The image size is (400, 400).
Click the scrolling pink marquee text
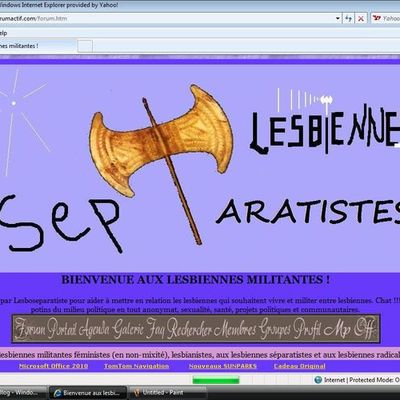pyautogui.click(x=200, y=355)
